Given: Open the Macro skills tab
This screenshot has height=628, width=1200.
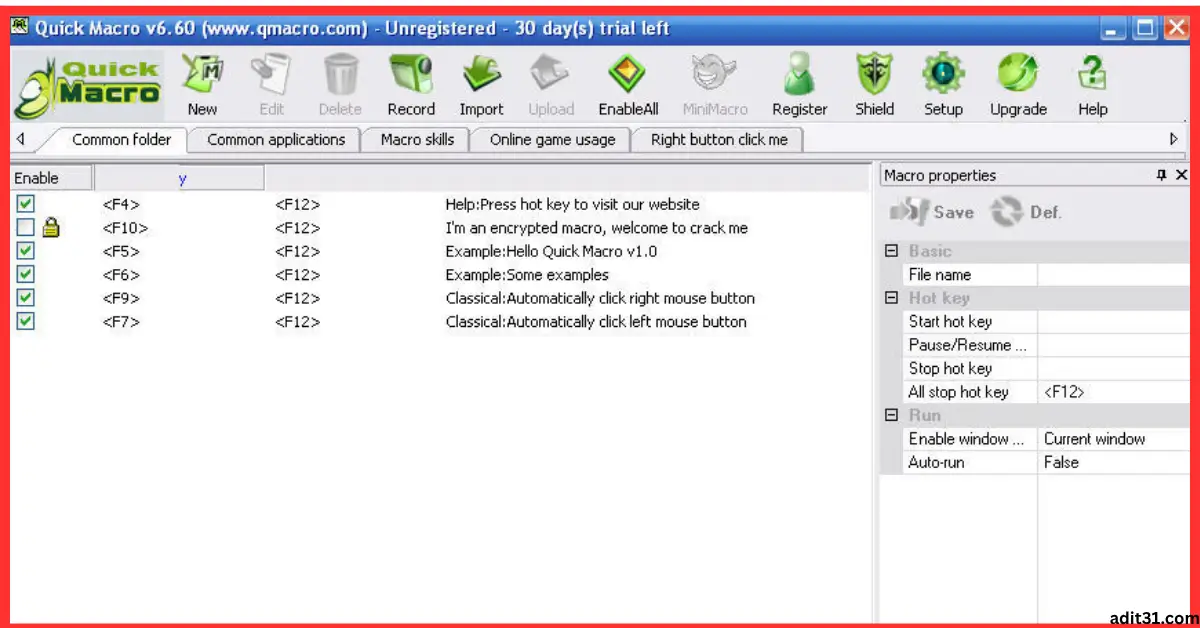Looking at the screenshot, I should [417, 140].
